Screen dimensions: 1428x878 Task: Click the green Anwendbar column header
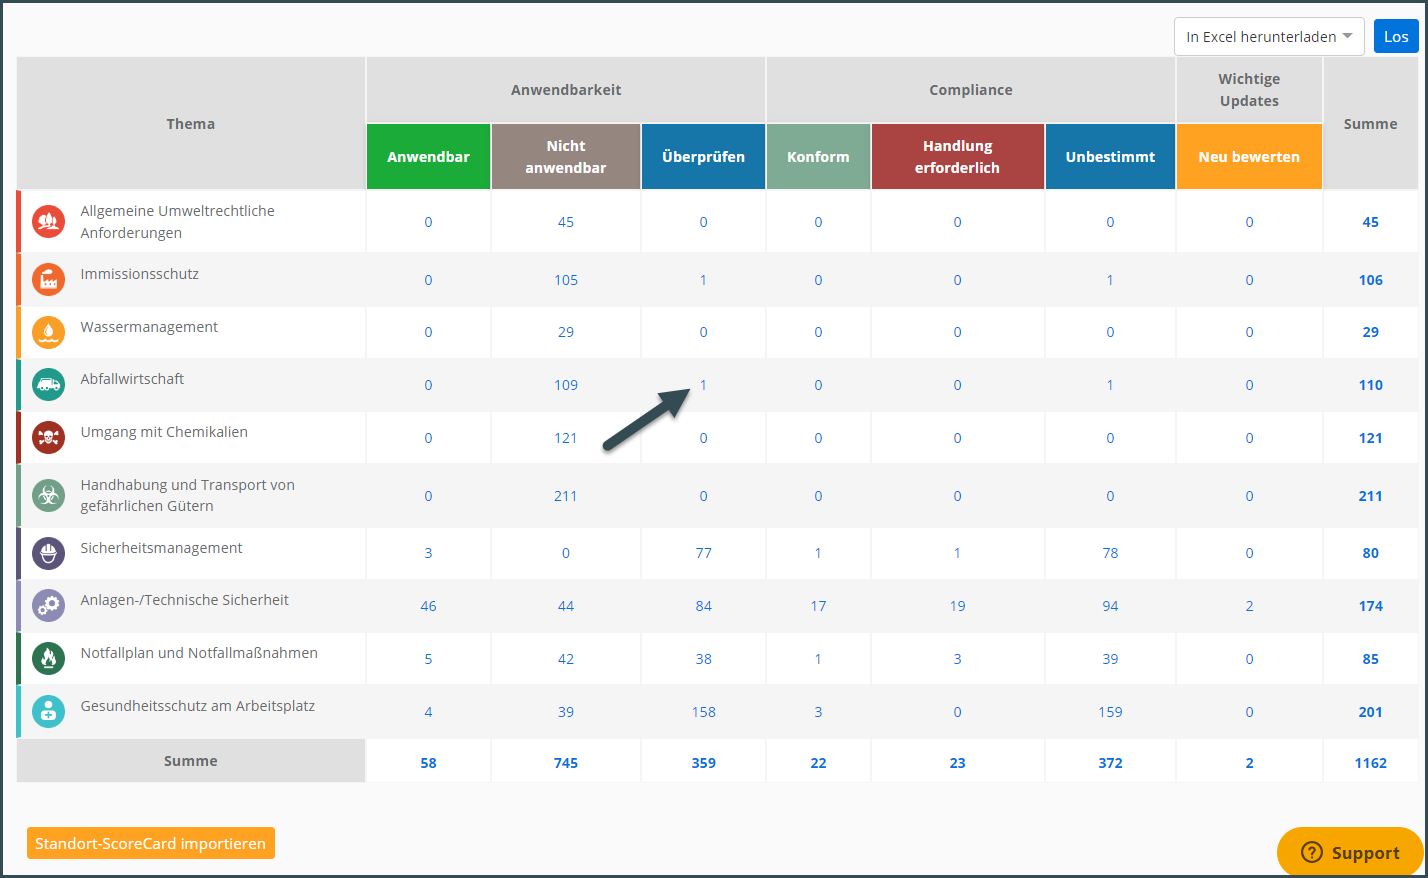coord(428,157)
